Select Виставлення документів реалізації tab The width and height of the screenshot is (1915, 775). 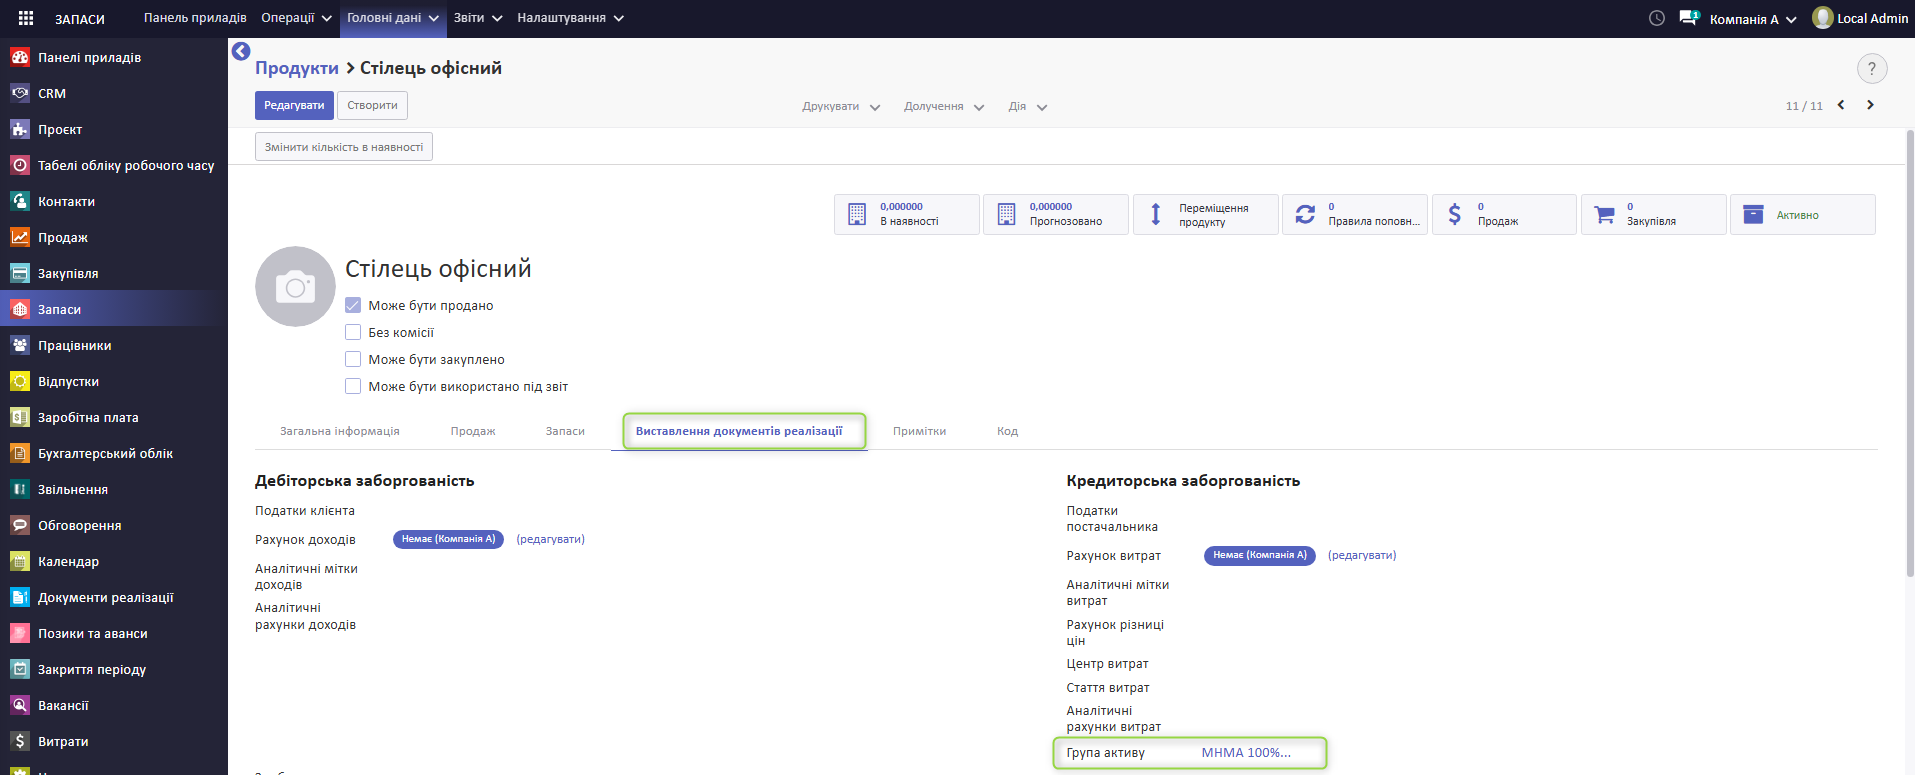740,431
